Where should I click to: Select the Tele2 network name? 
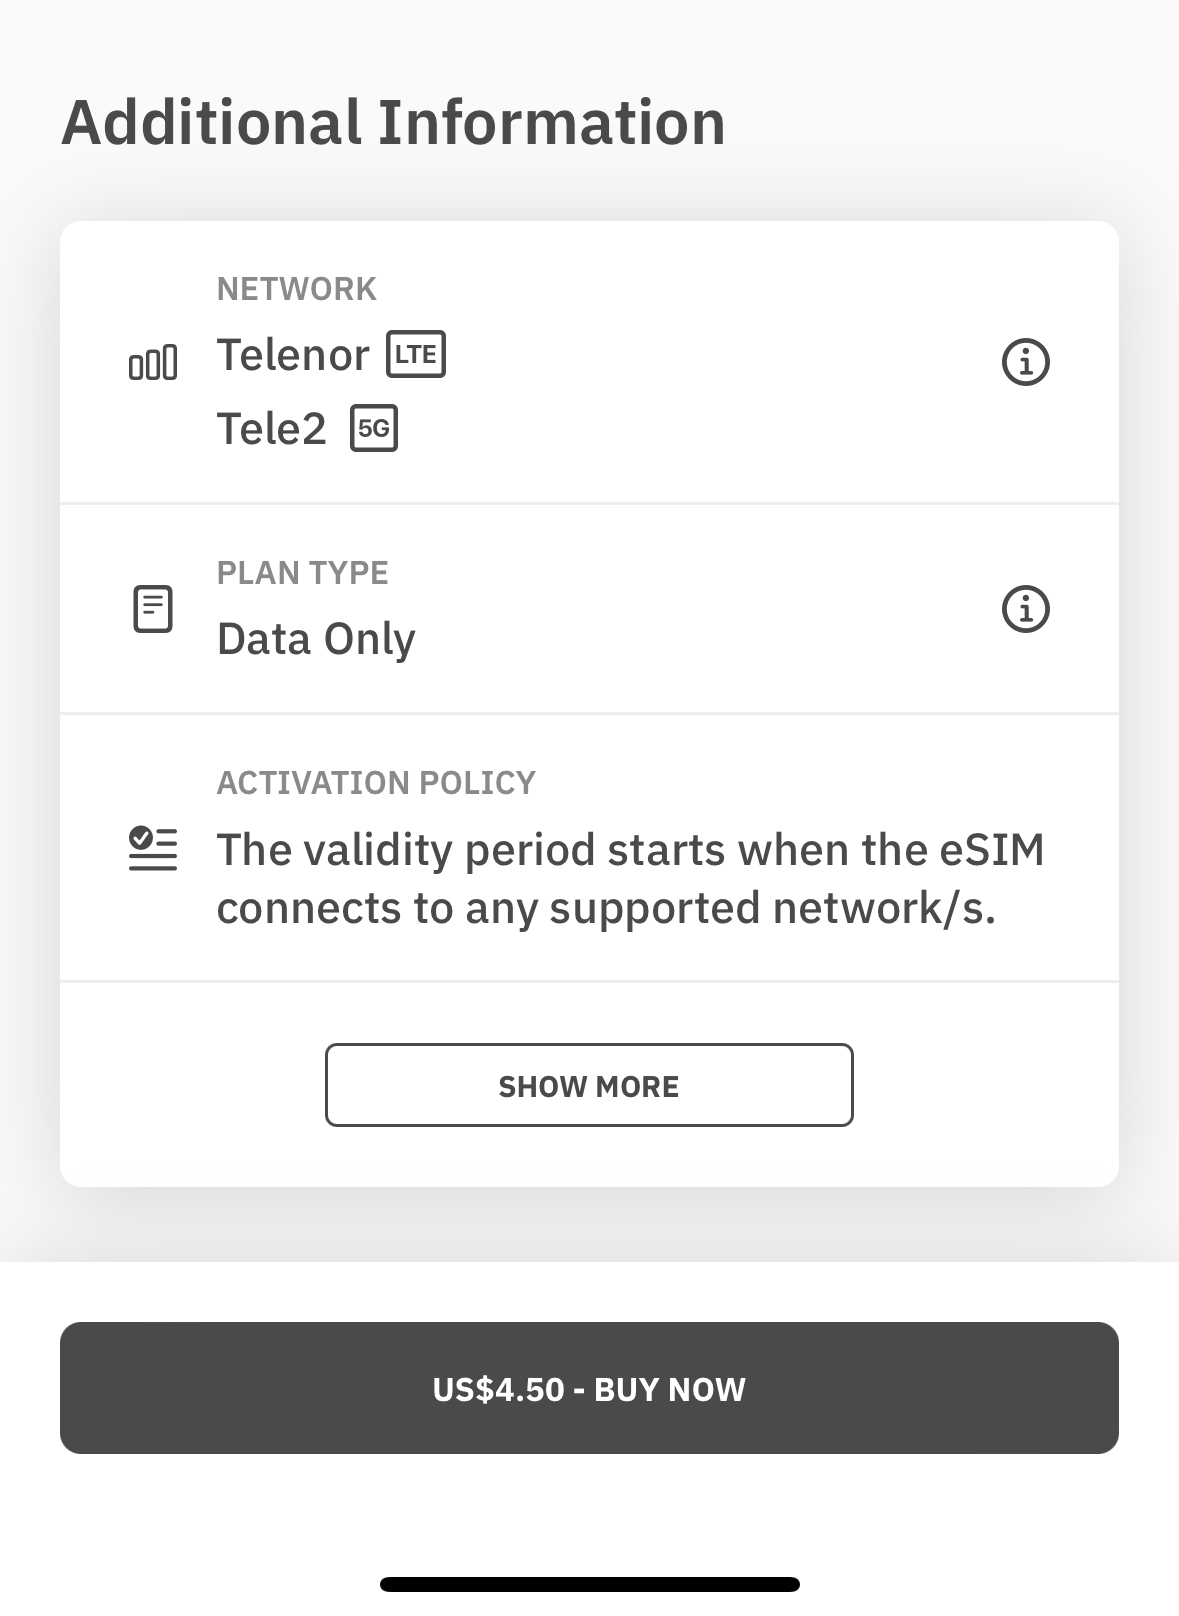(272, 429)
